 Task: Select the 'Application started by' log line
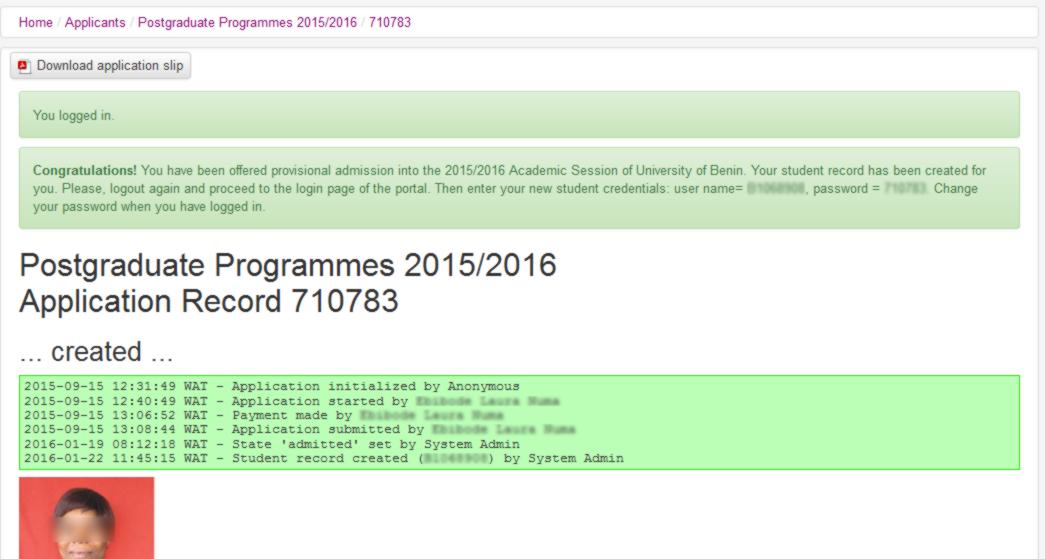coord(292,401)
